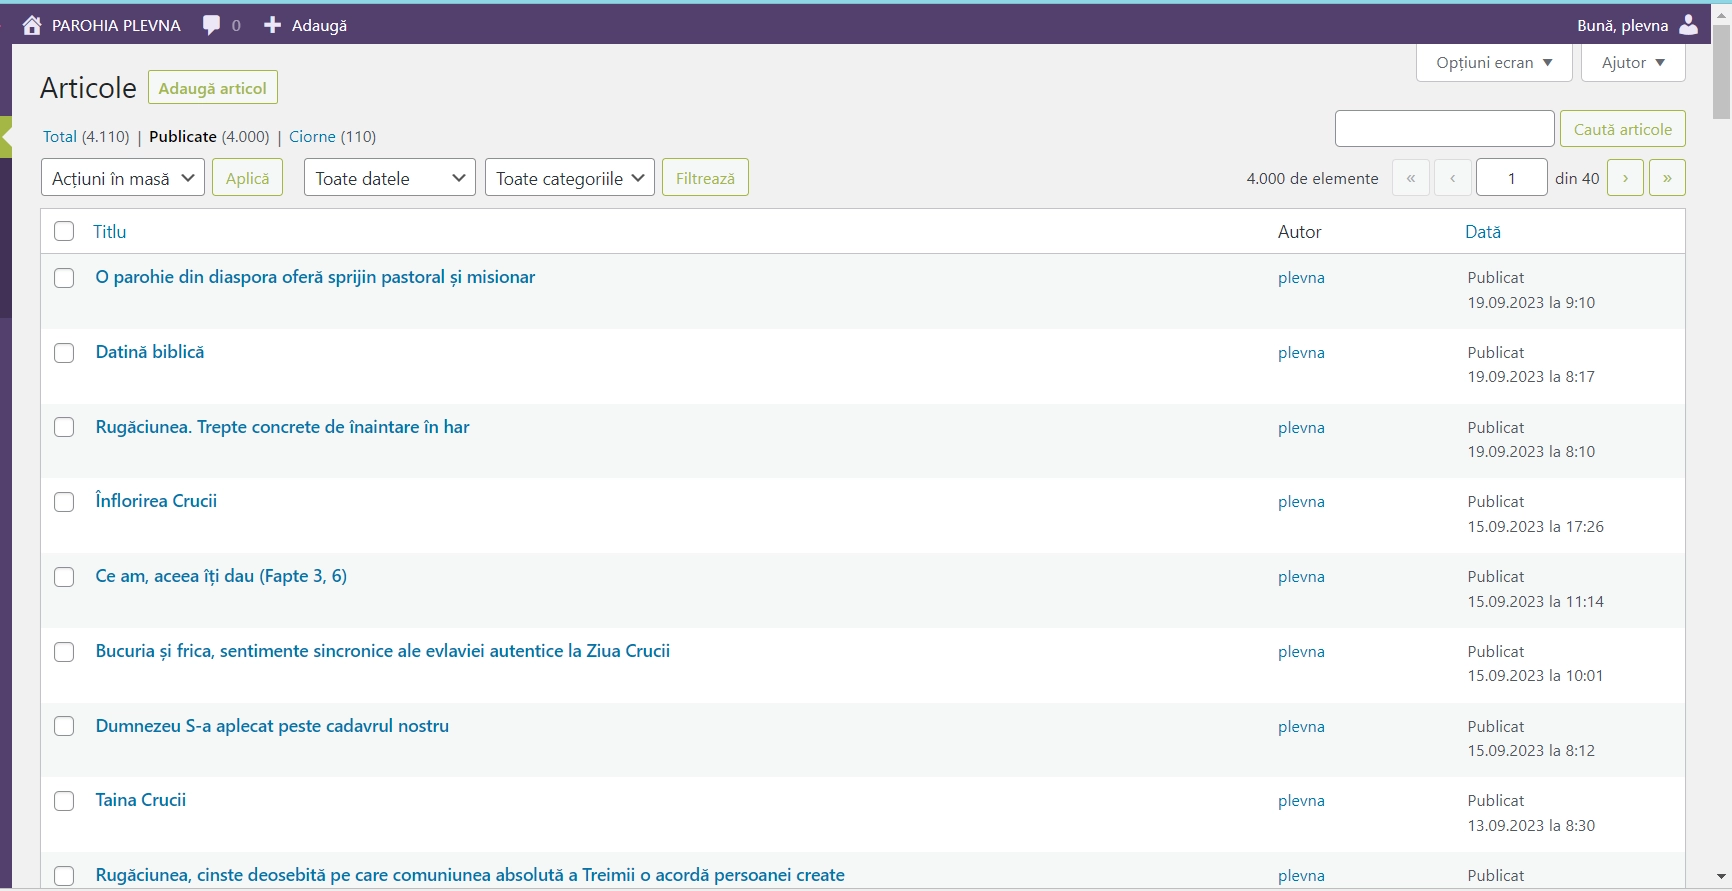Show Publicate (4.000) articles
1732x891 pixels.
coord(209,136)
